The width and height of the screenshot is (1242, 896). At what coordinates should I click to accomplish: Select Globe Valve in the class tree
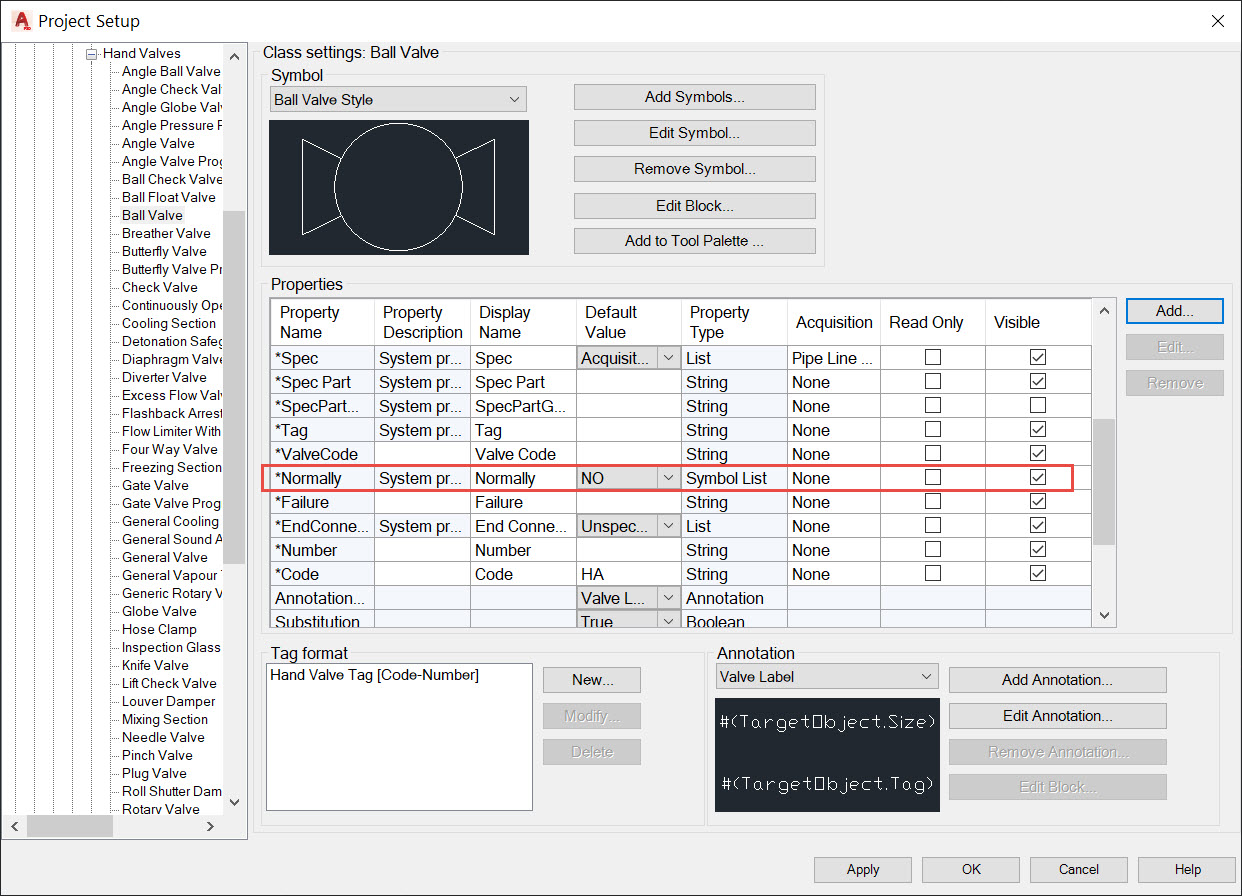coord(159,611)
